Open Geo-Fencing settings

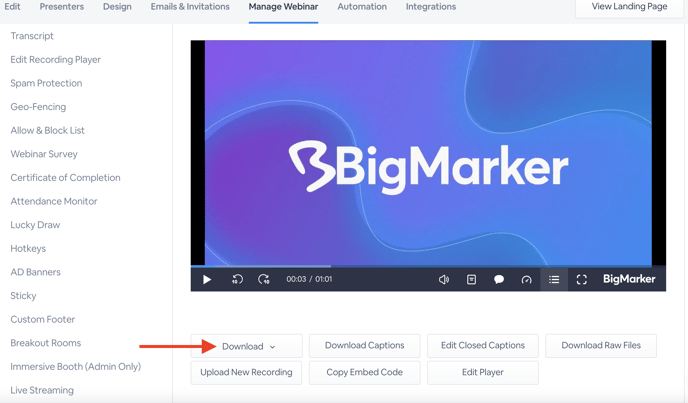[x=38, y=107]
